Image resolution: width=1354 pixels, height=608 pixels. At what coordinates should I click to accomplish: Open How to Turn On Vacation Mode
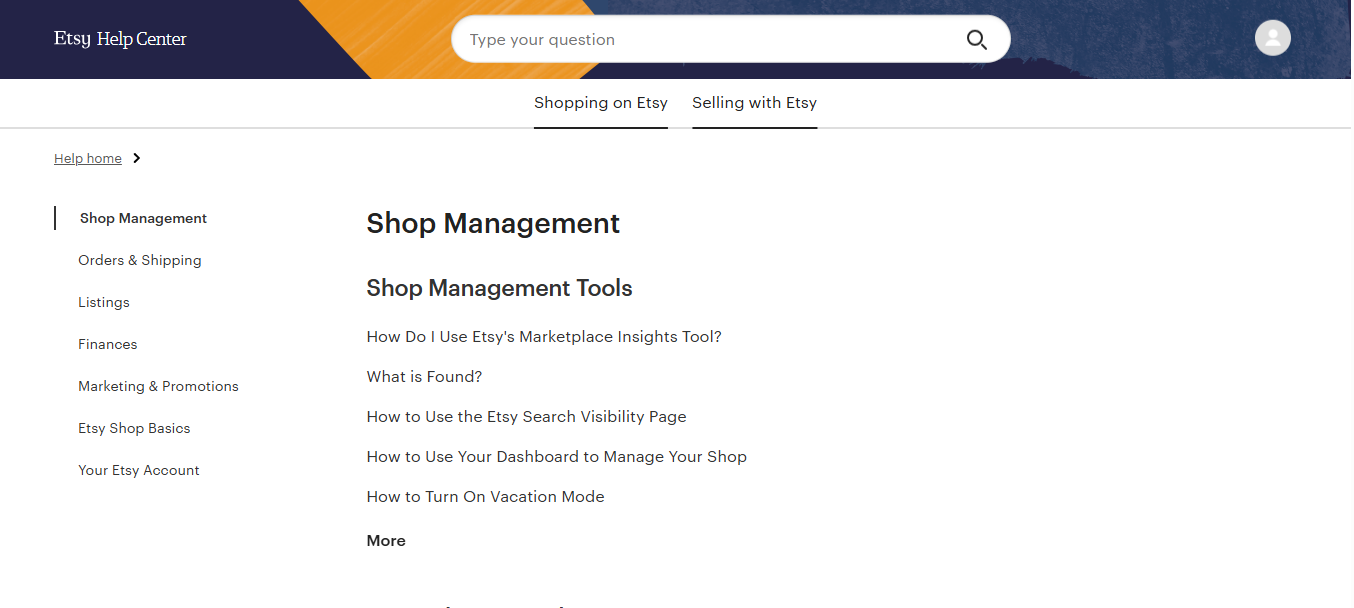[486, 497]
